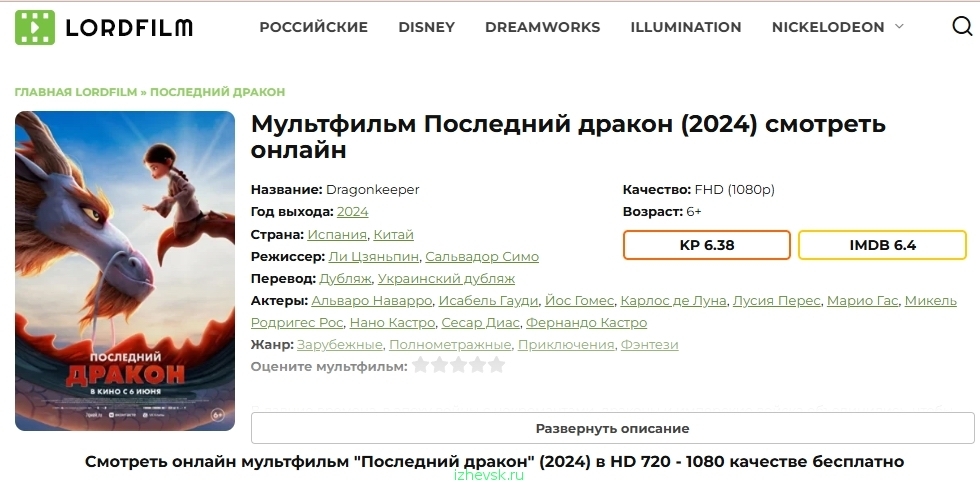Open the РОССИЙСКИЕ menu item
Screen dimensions: 980x482
point(314,27)
